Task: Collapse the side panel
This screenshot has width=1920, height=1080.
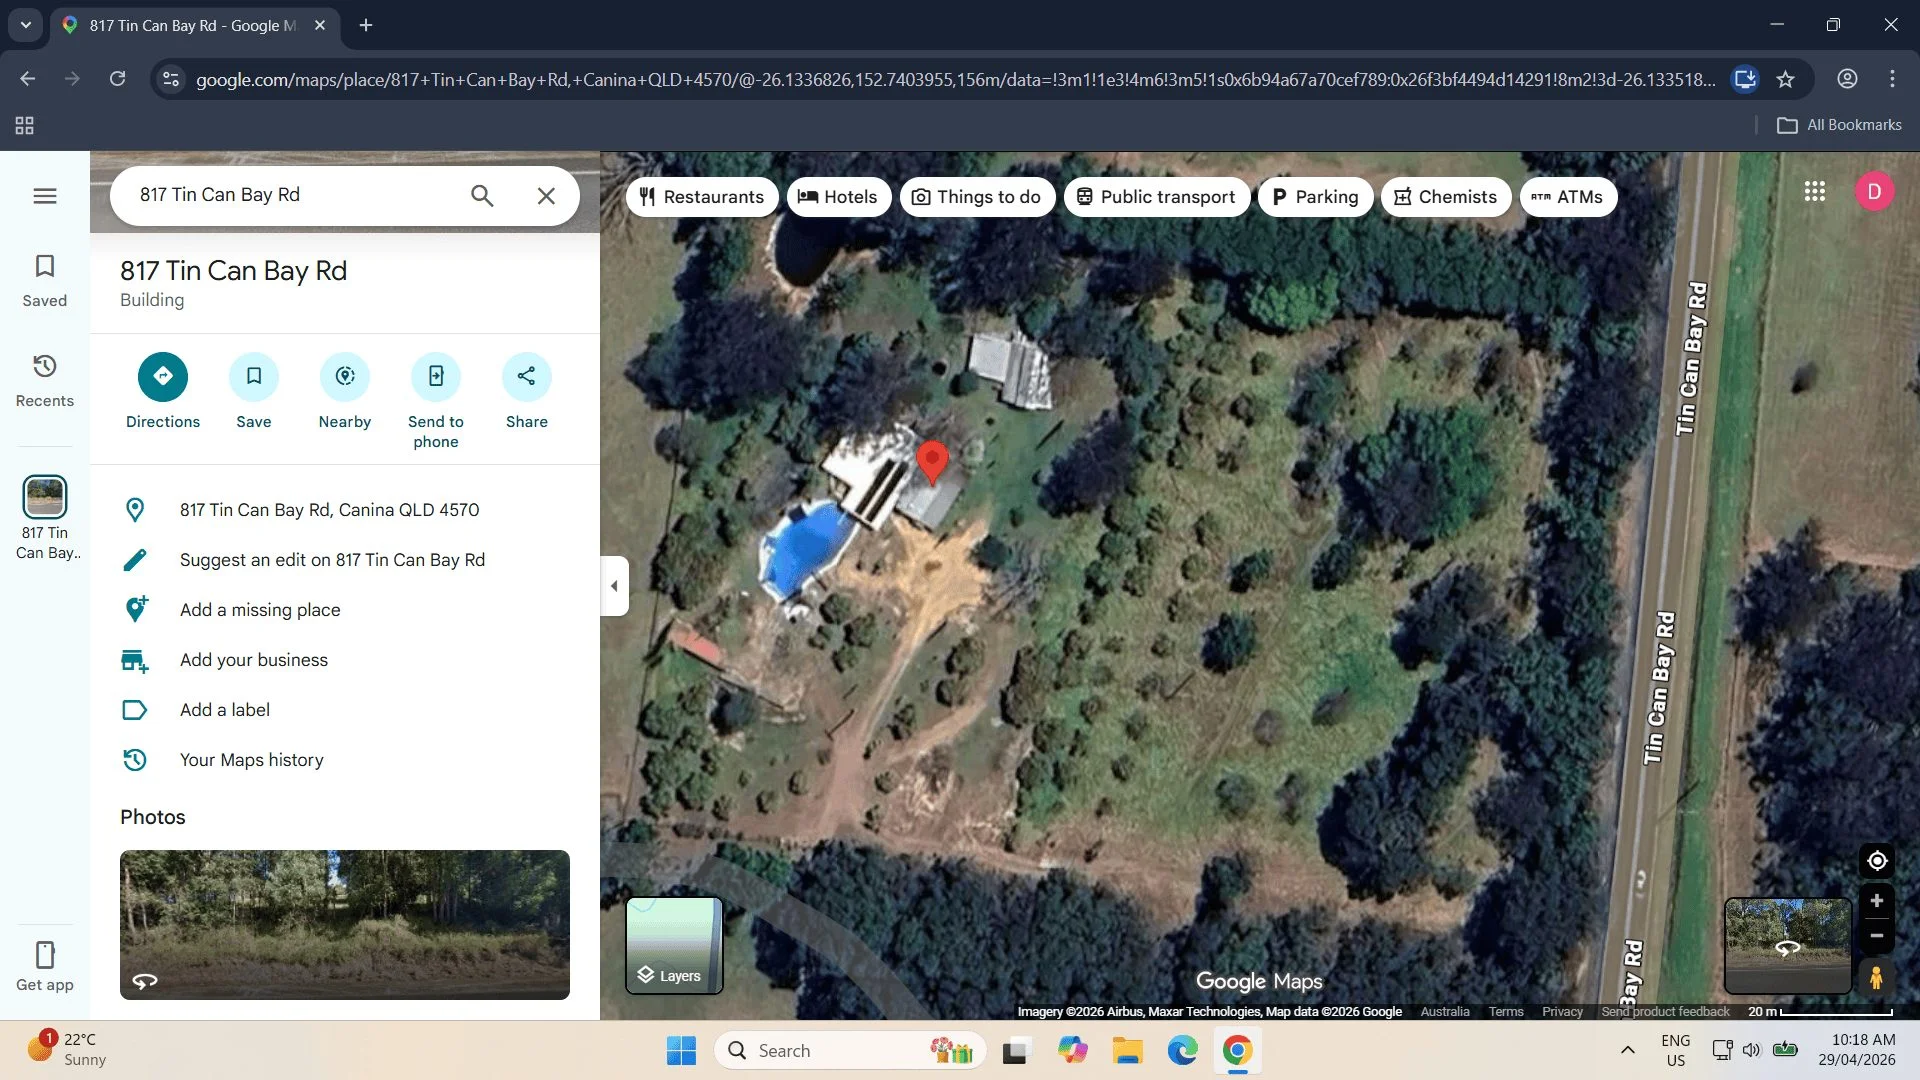Action: (614, 586)
